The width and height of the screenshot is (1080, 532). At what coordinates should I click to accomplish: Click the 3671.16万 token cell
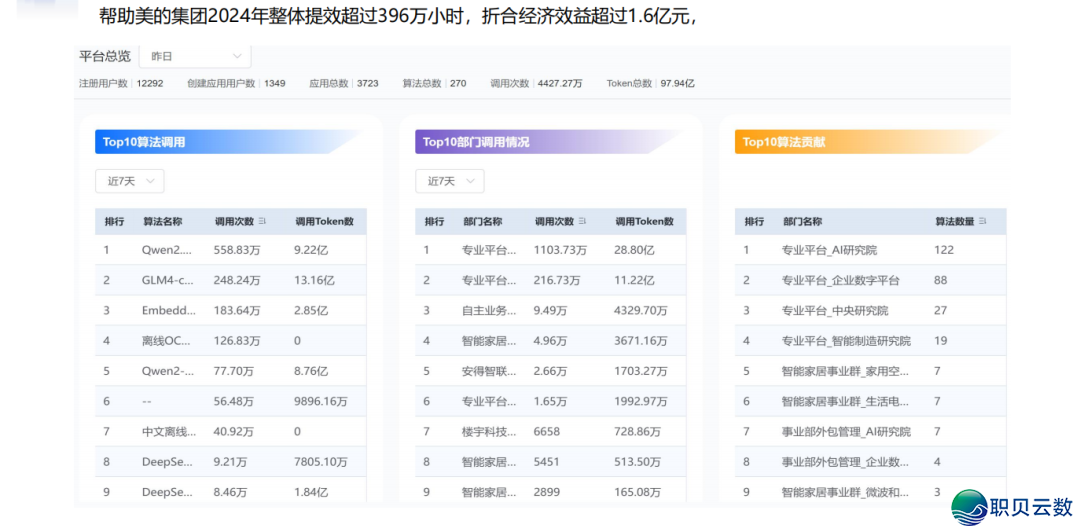coord(641,341)
